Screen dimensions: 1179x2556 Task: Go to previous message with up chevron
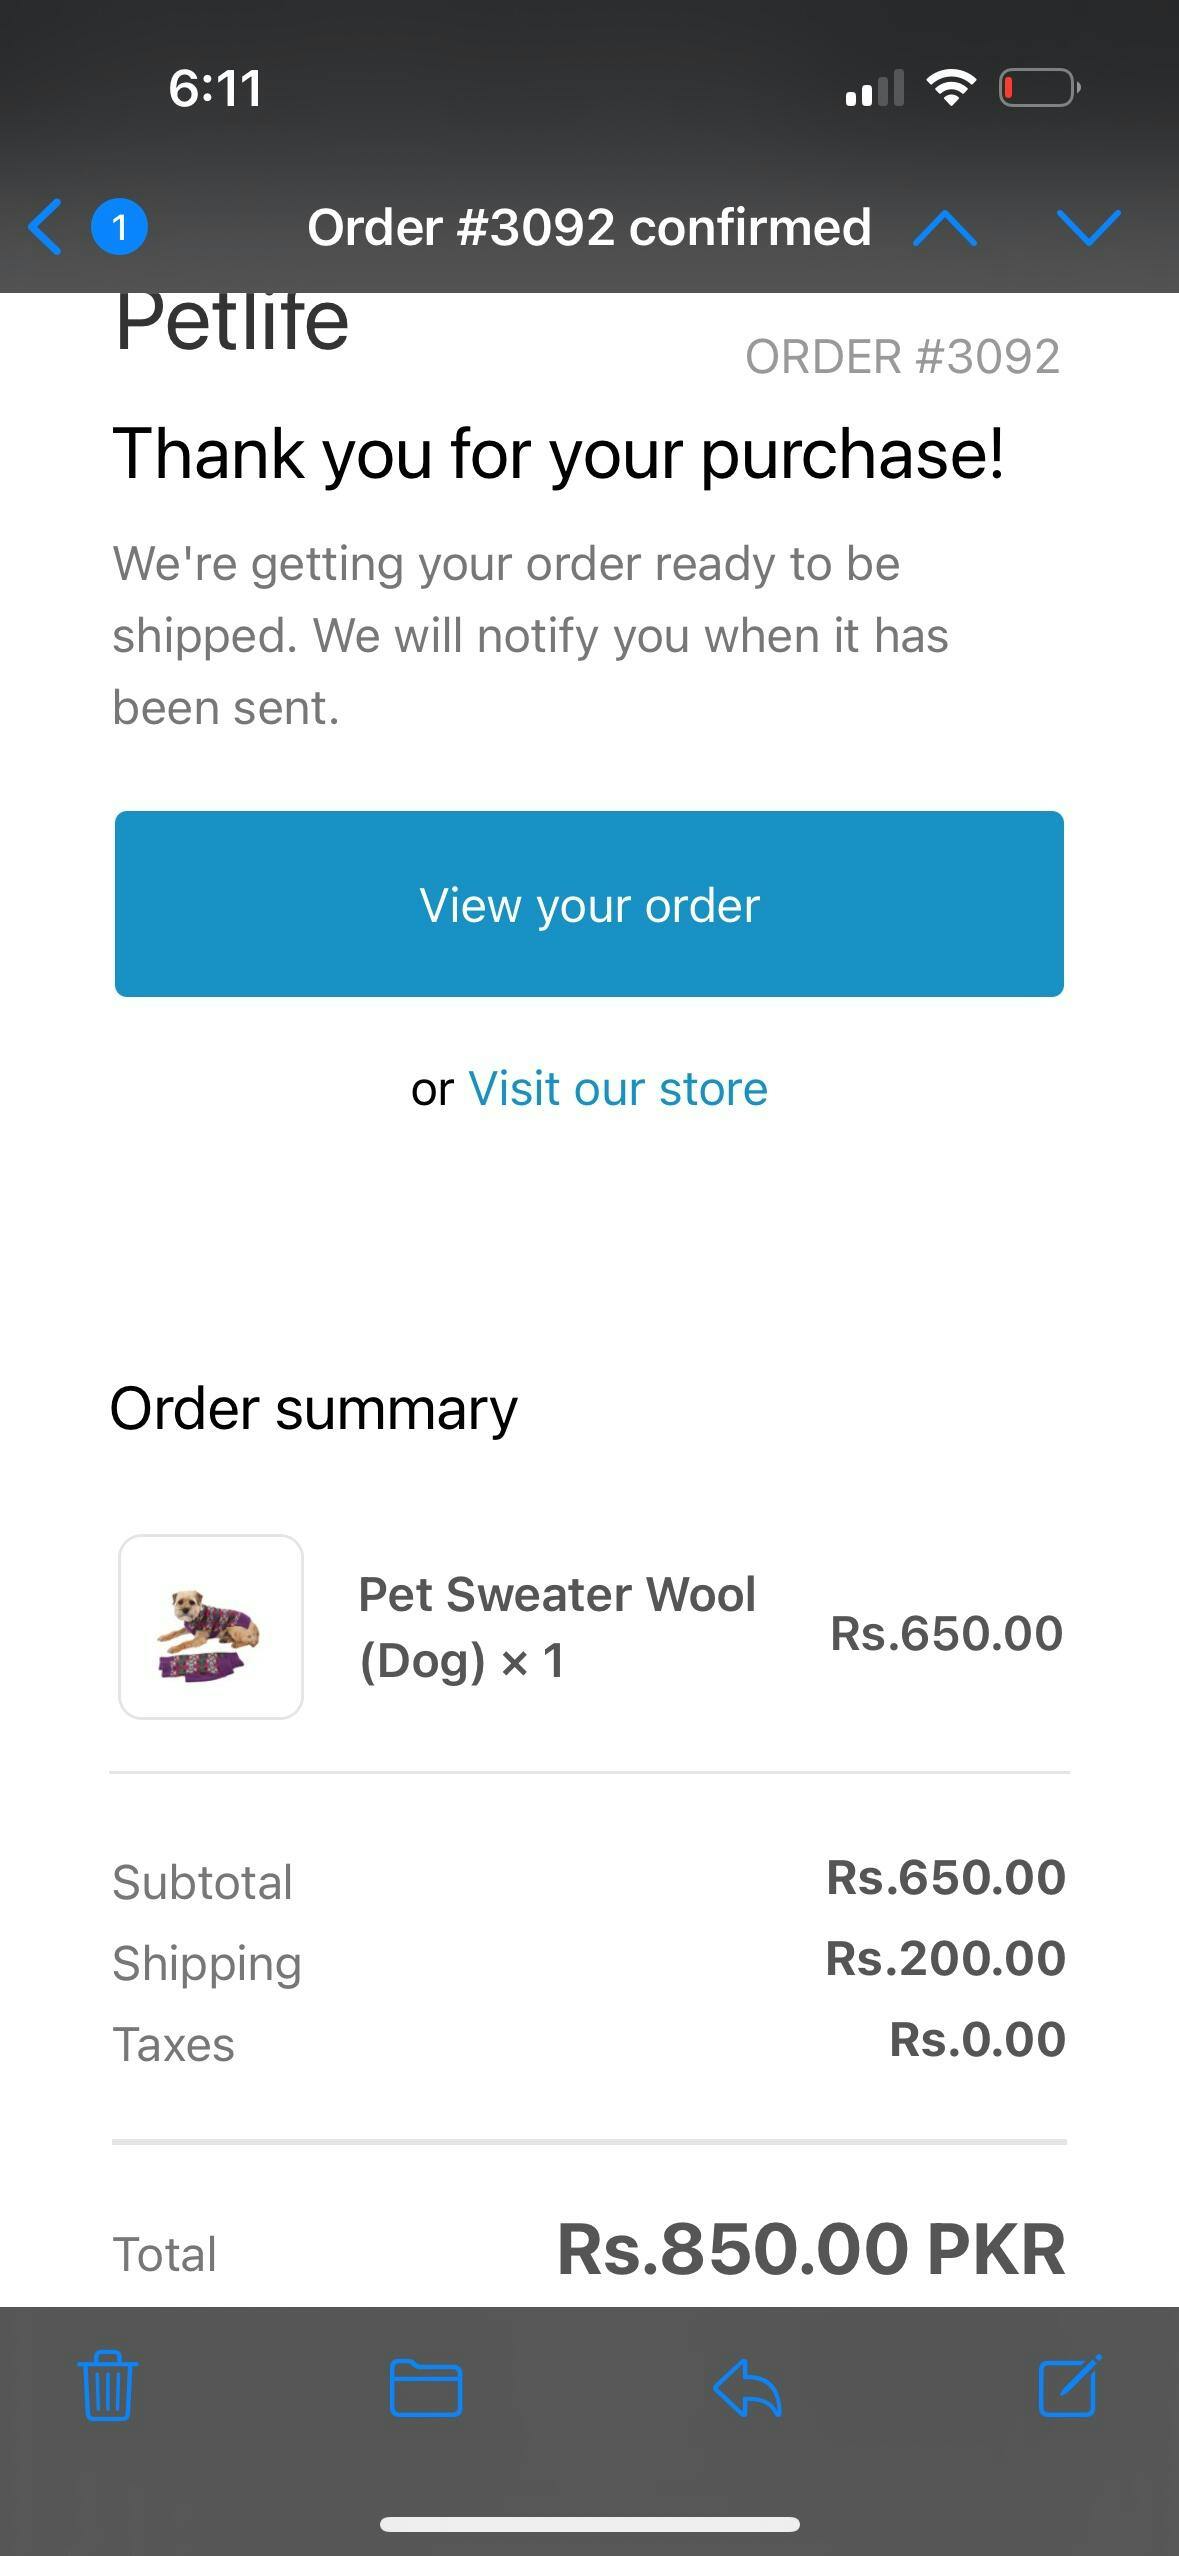click(x=945, y=228)
